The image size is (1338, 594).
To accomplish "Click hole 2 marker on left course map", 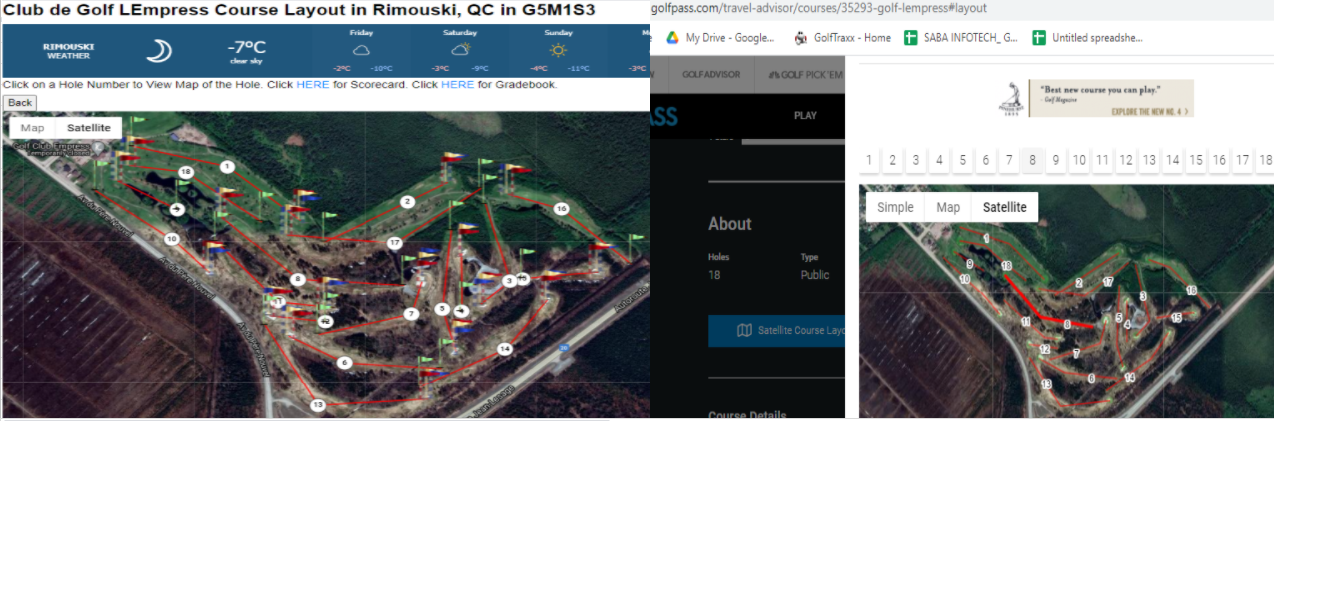I will [x=407, y=202].
